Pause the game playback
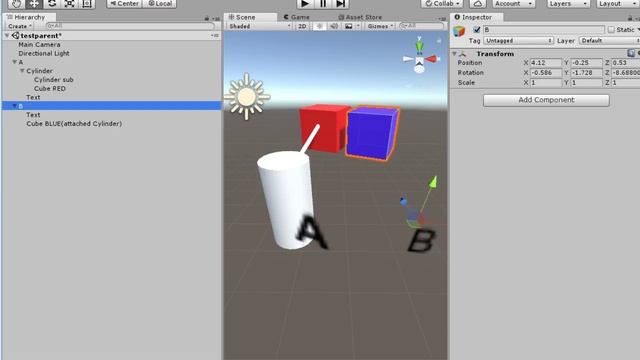This screenshot has height=360, width=640. [323, 4]
